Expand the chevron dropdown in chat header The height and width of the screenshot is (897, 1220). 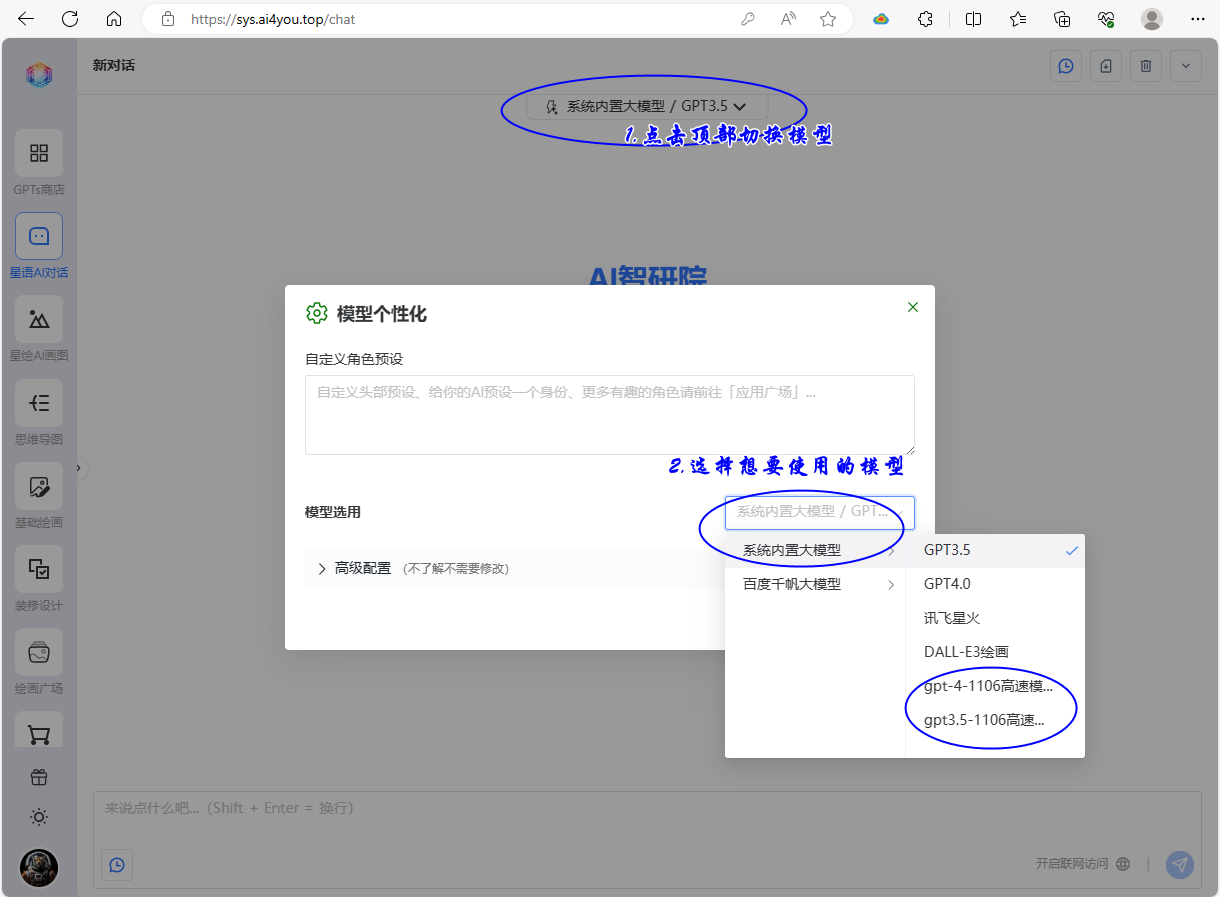[1186, 66]
